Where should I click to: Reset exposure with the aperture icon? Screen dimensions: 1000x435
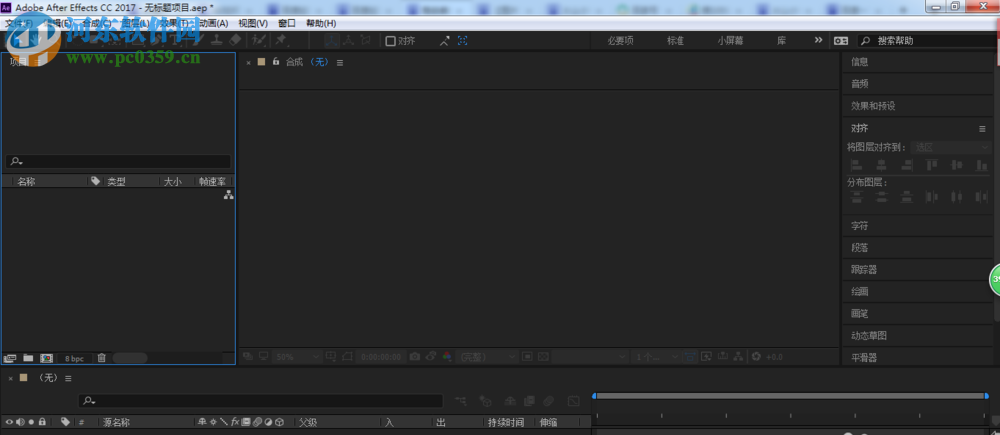757,357
